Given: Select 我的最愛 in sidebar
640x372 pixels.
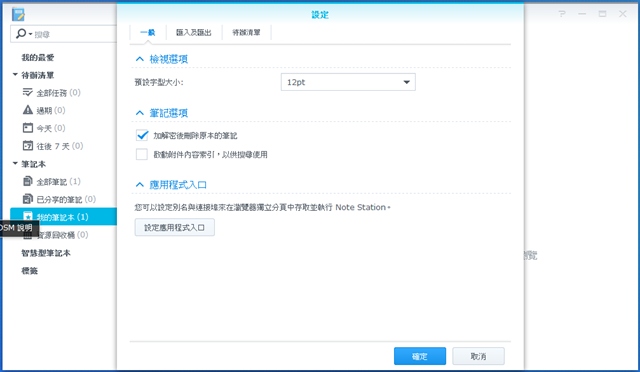Looking at the screenshot, I should point(38,57).
